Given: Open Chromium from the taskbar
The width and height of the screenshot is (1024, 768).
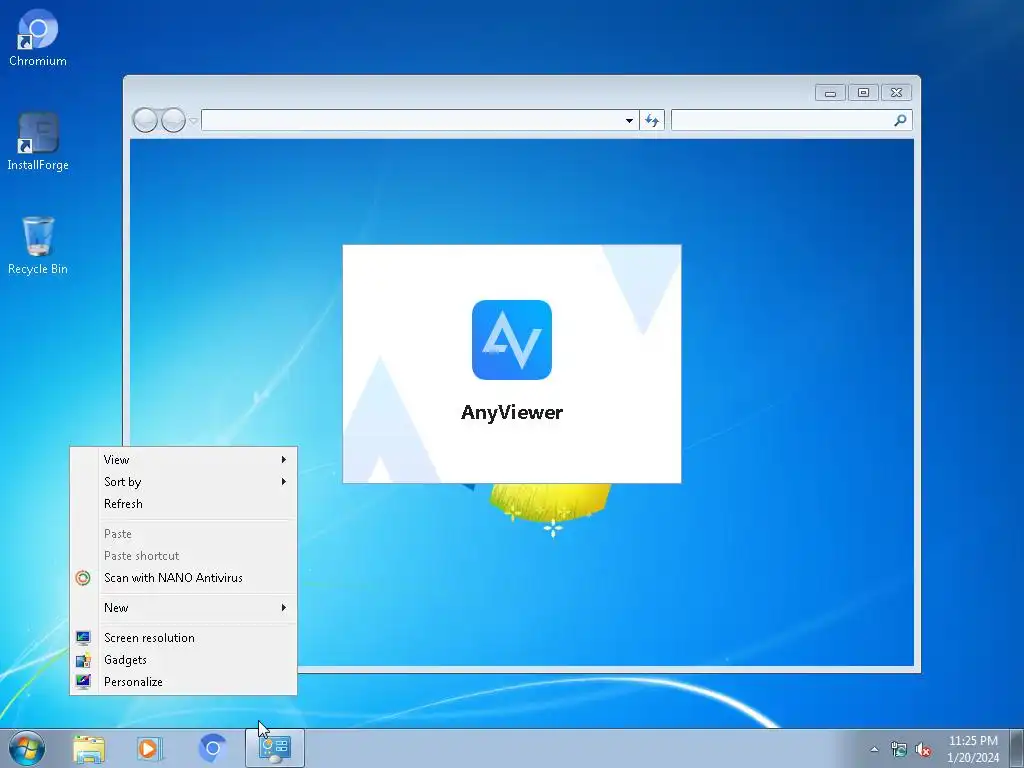Looking at the screenshot, I should [212, 748].
